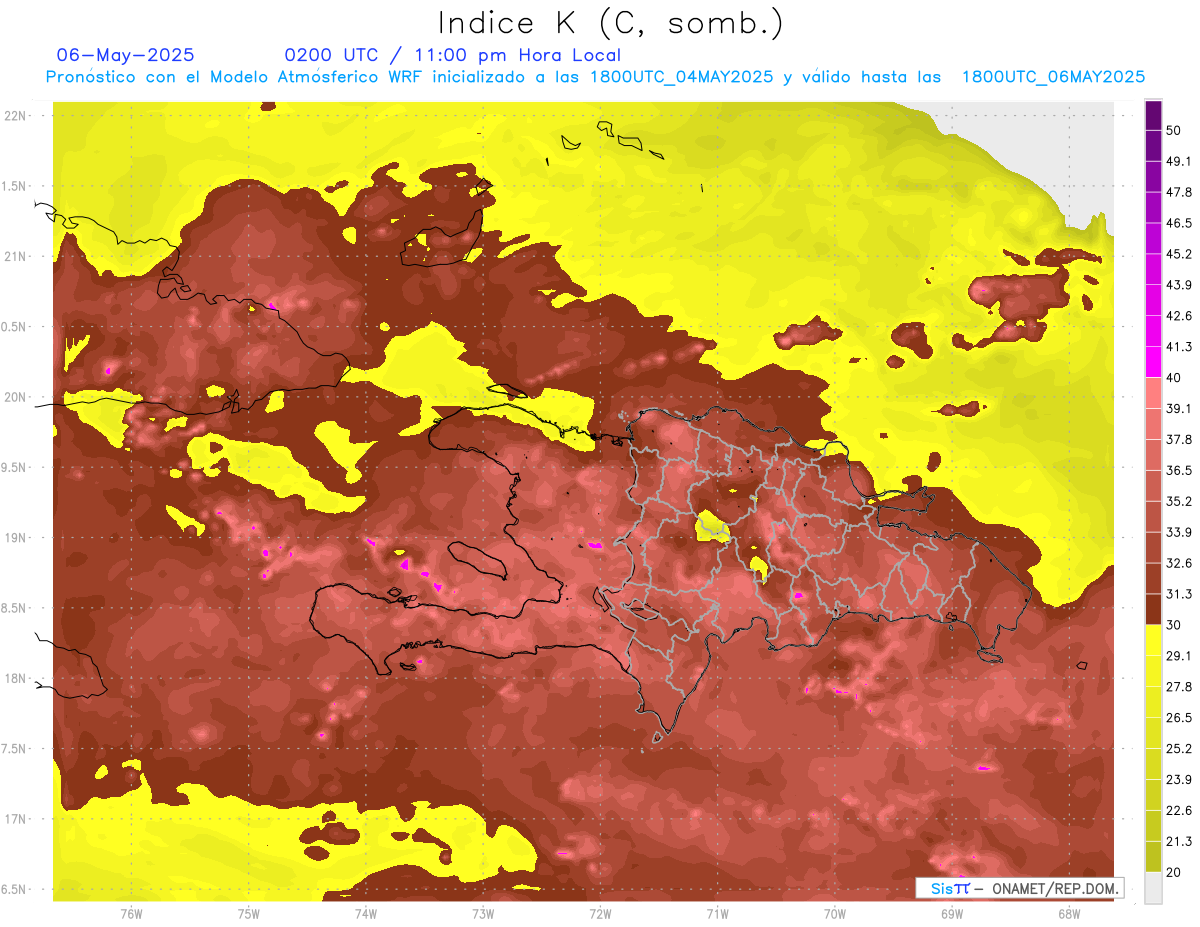Click colorbar value "23.9"
The width and height of the screenshot is (1200, 927).
point(1179,779)
